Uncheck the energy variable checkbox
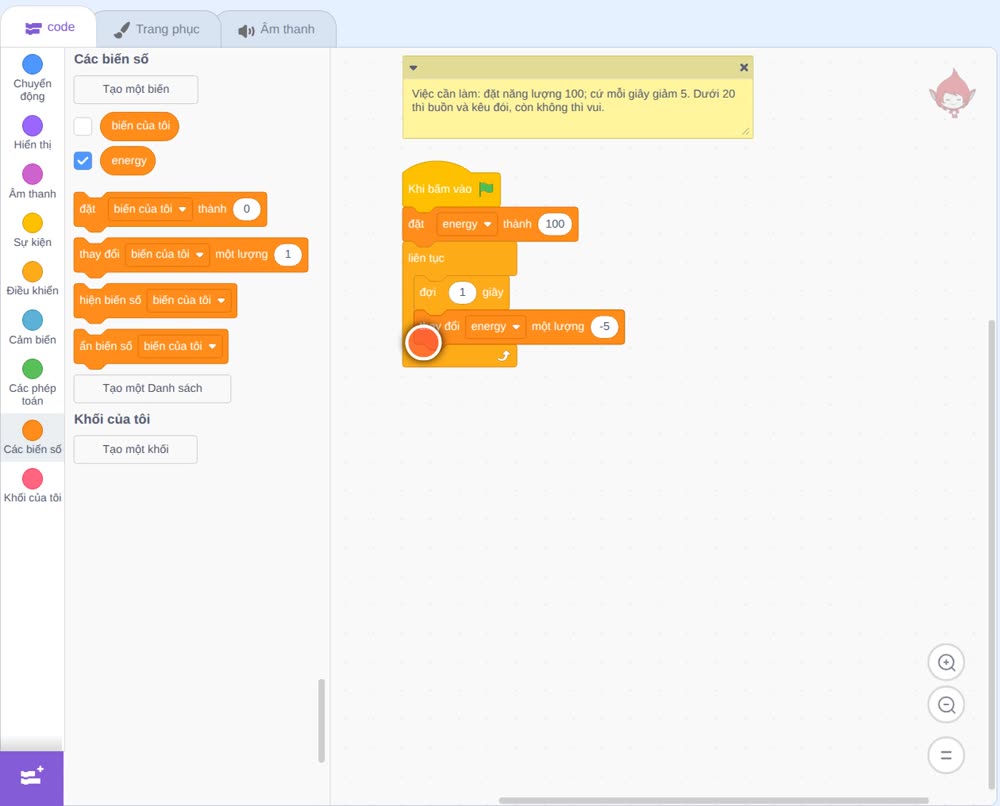 83,161
